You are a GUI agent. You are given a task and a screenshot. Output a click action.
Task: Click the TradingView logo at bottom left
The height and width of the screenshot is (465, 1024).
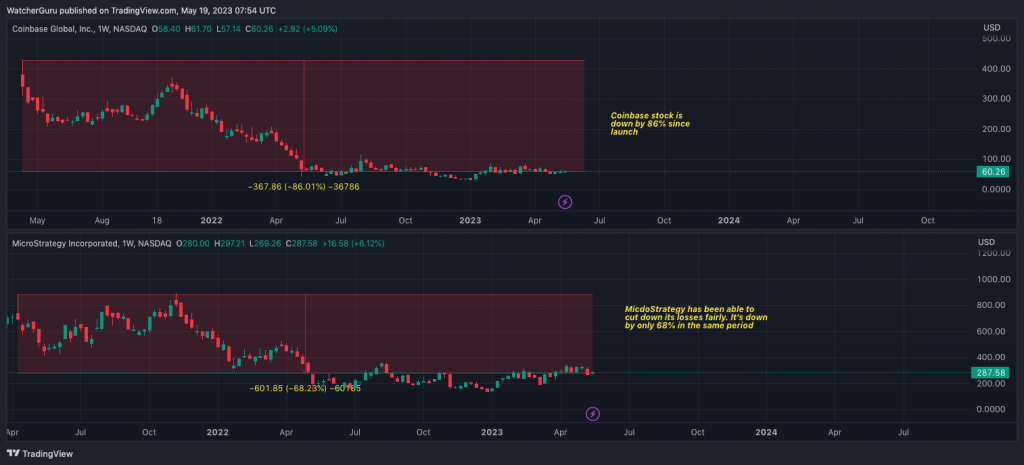(40, 453)
